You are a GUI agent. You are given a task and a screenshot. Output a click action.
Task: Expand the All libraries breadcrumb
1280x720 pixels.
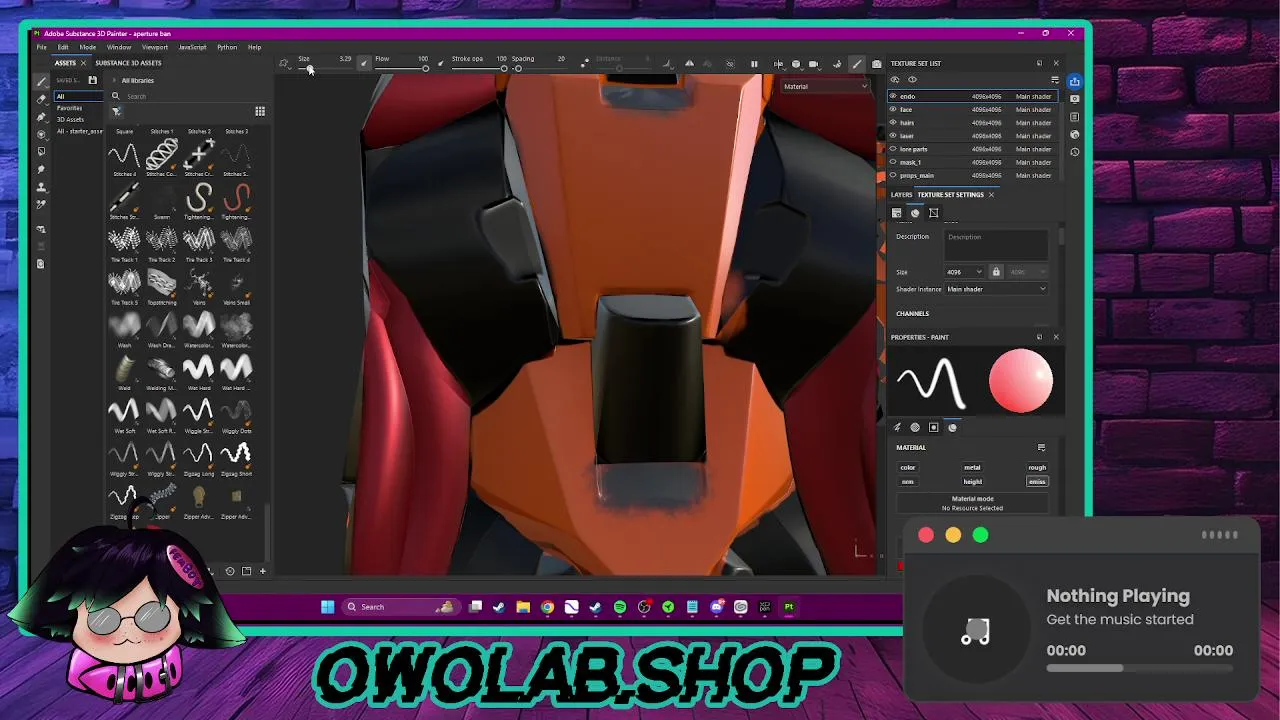tap(114, 80)
